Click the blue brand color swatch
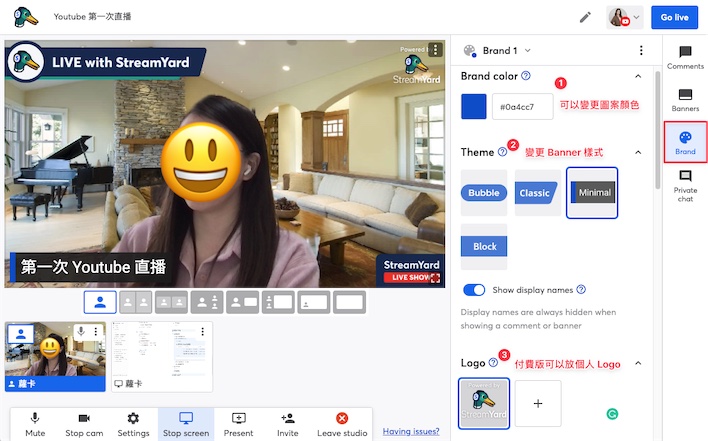708x441 pixels. coord(474,107)
